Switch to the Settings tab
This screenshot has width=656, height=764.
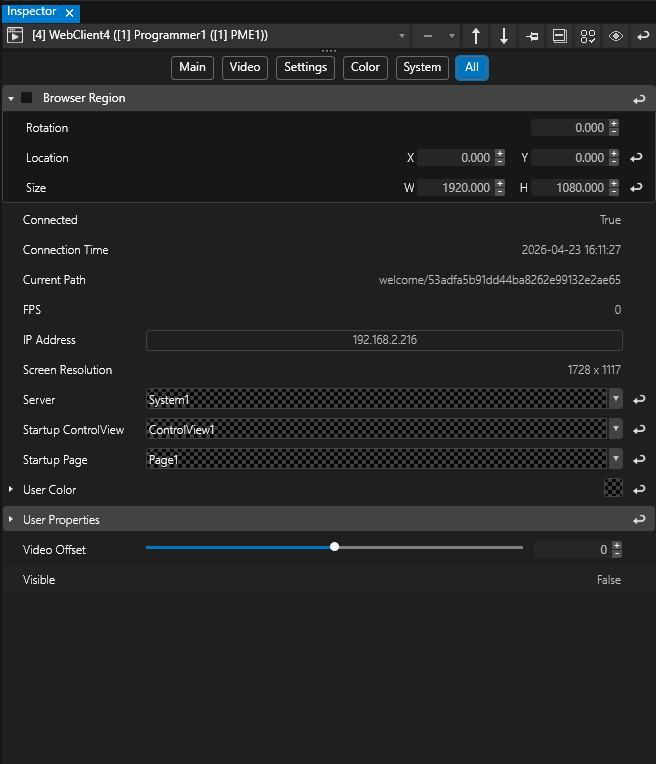tap(306, 67)
